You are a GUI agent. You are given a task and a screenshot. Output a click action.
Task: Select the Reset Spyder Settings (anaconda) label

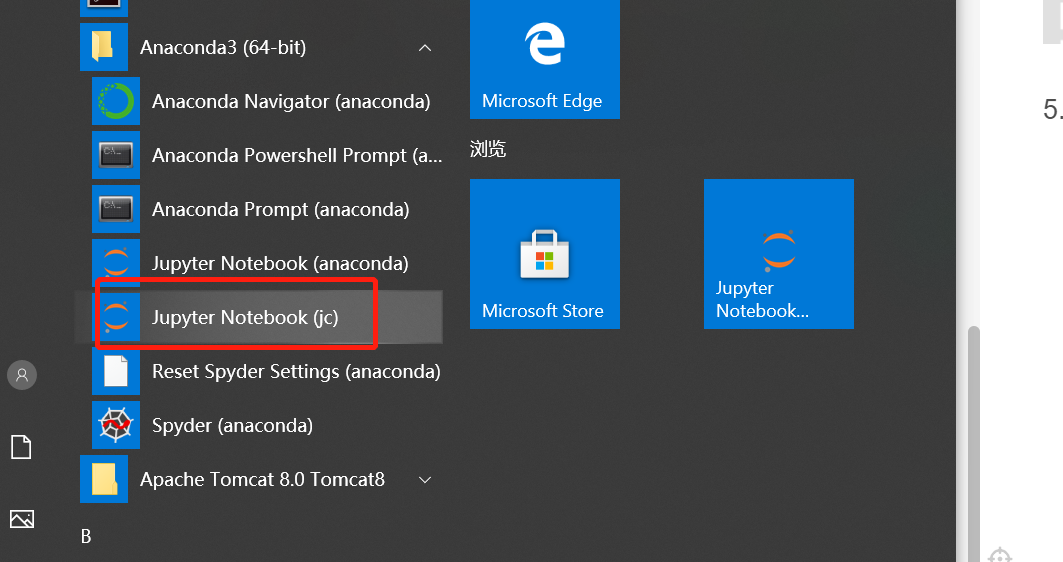click(x=296, y=372)
